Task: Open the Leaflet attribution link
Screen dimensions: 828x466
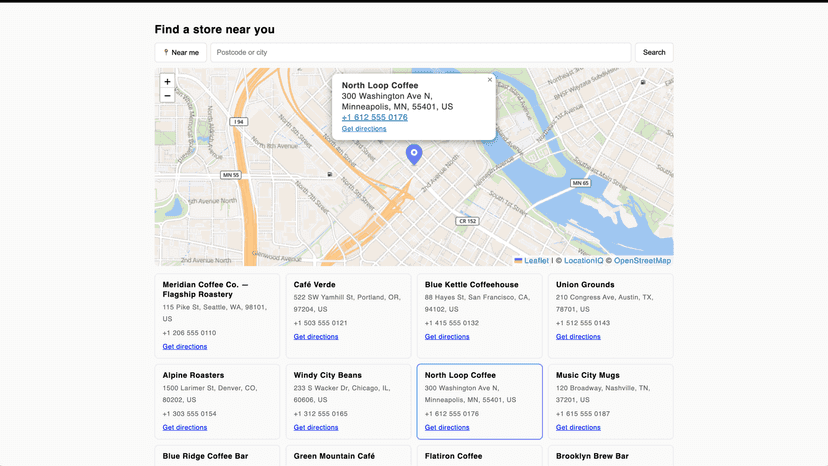Action: pyautogui.click(x=536, y=260)
